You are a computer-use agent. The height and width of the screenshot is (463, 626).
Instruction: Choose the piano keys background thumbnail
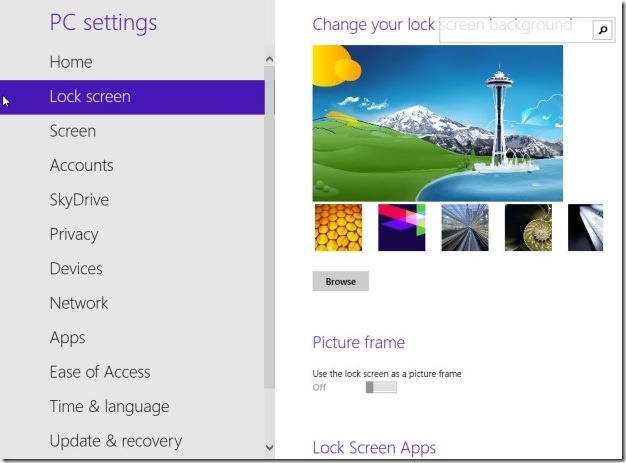click(585, 228)
